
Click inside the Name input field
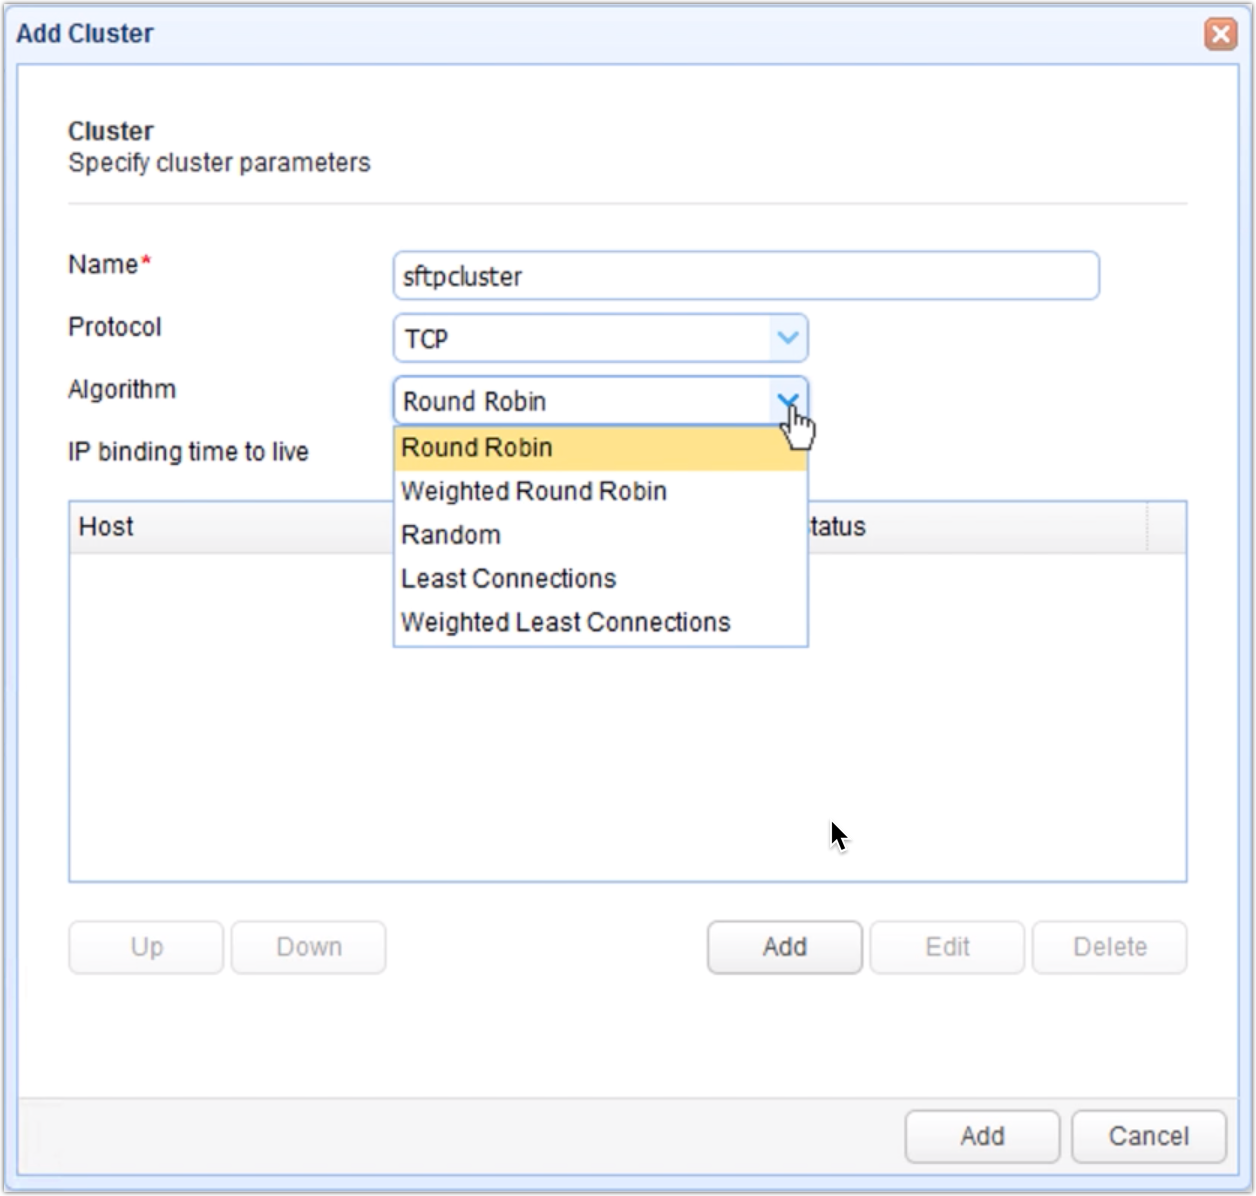point(745,276)
